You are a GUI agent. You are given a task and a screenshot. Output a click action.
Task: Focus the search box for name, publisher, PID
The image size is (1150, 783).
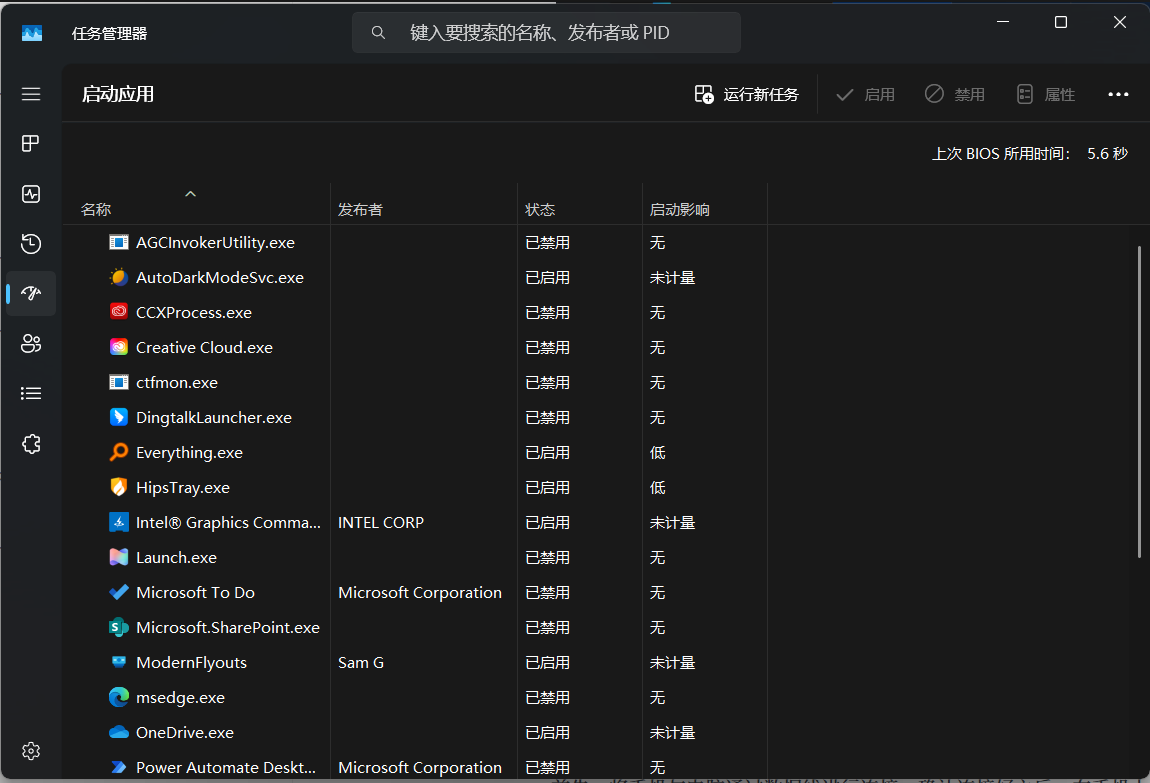pyautogui.click(x=546, y=32)
